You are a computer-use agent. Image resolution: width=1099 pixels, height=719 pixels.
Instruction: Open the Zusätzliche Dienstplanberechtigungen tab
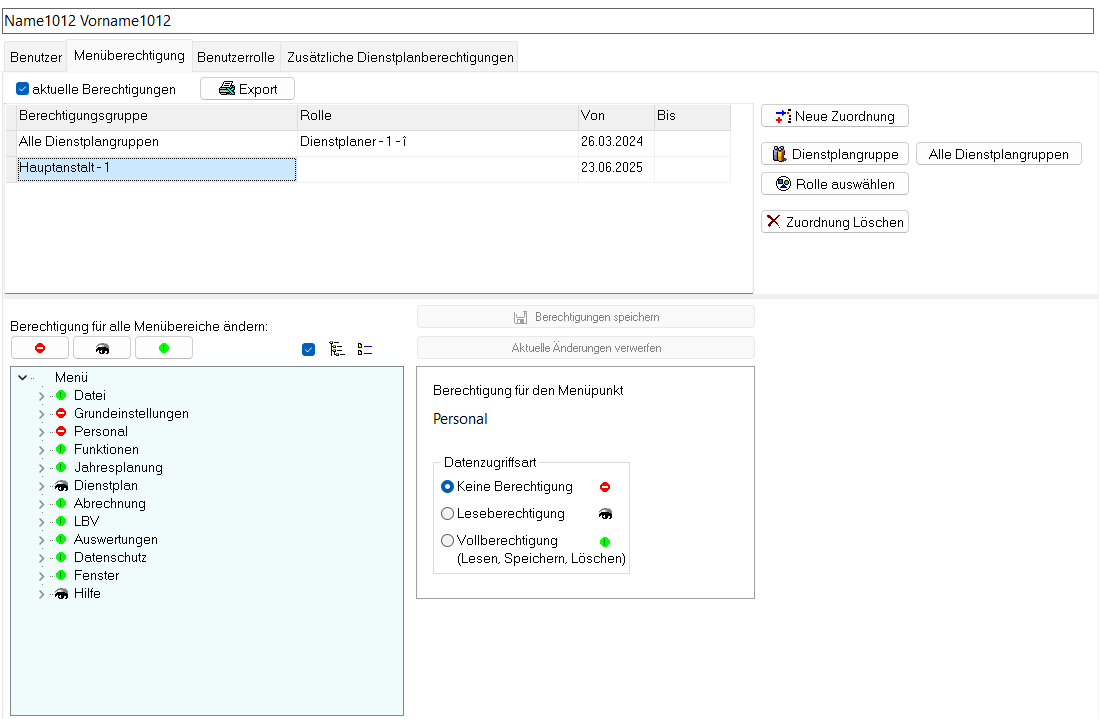coord(400,58)
